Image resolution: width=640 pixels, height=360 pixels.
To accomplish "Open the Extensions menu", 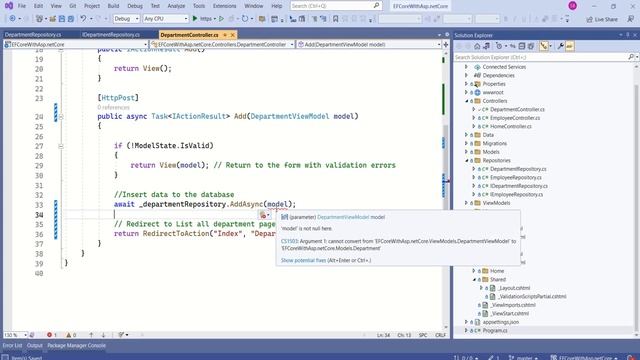I will click(224, 6).
